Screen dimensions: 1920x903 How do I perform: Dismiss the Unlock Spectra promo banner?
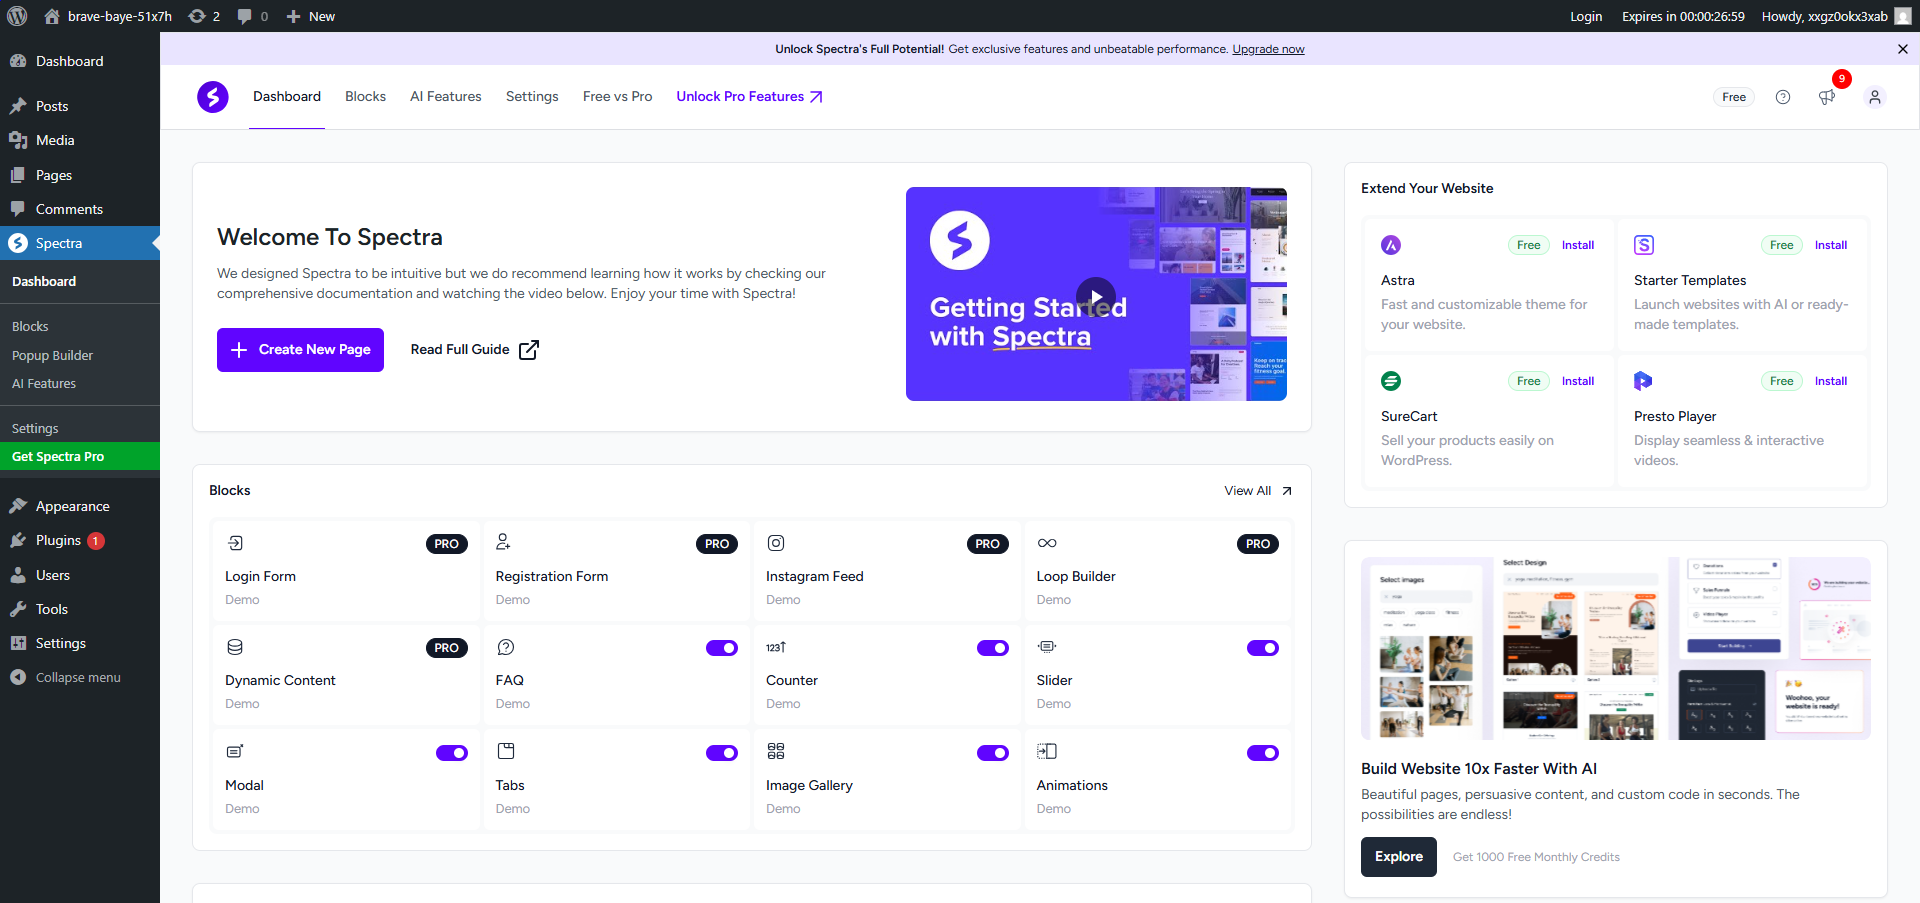(1902, 49)
